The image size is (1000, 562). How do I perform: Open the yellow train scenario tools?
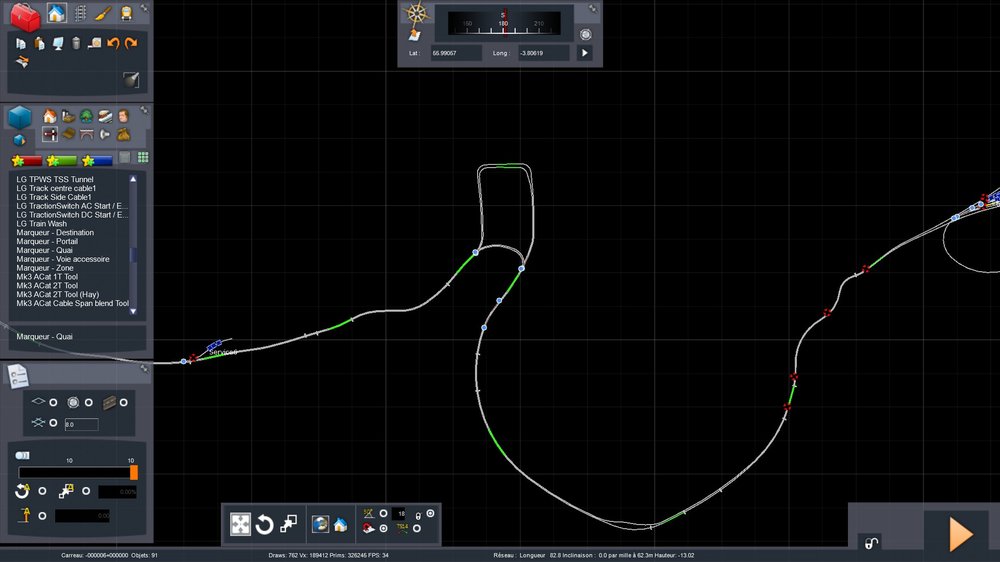(126, 13)
